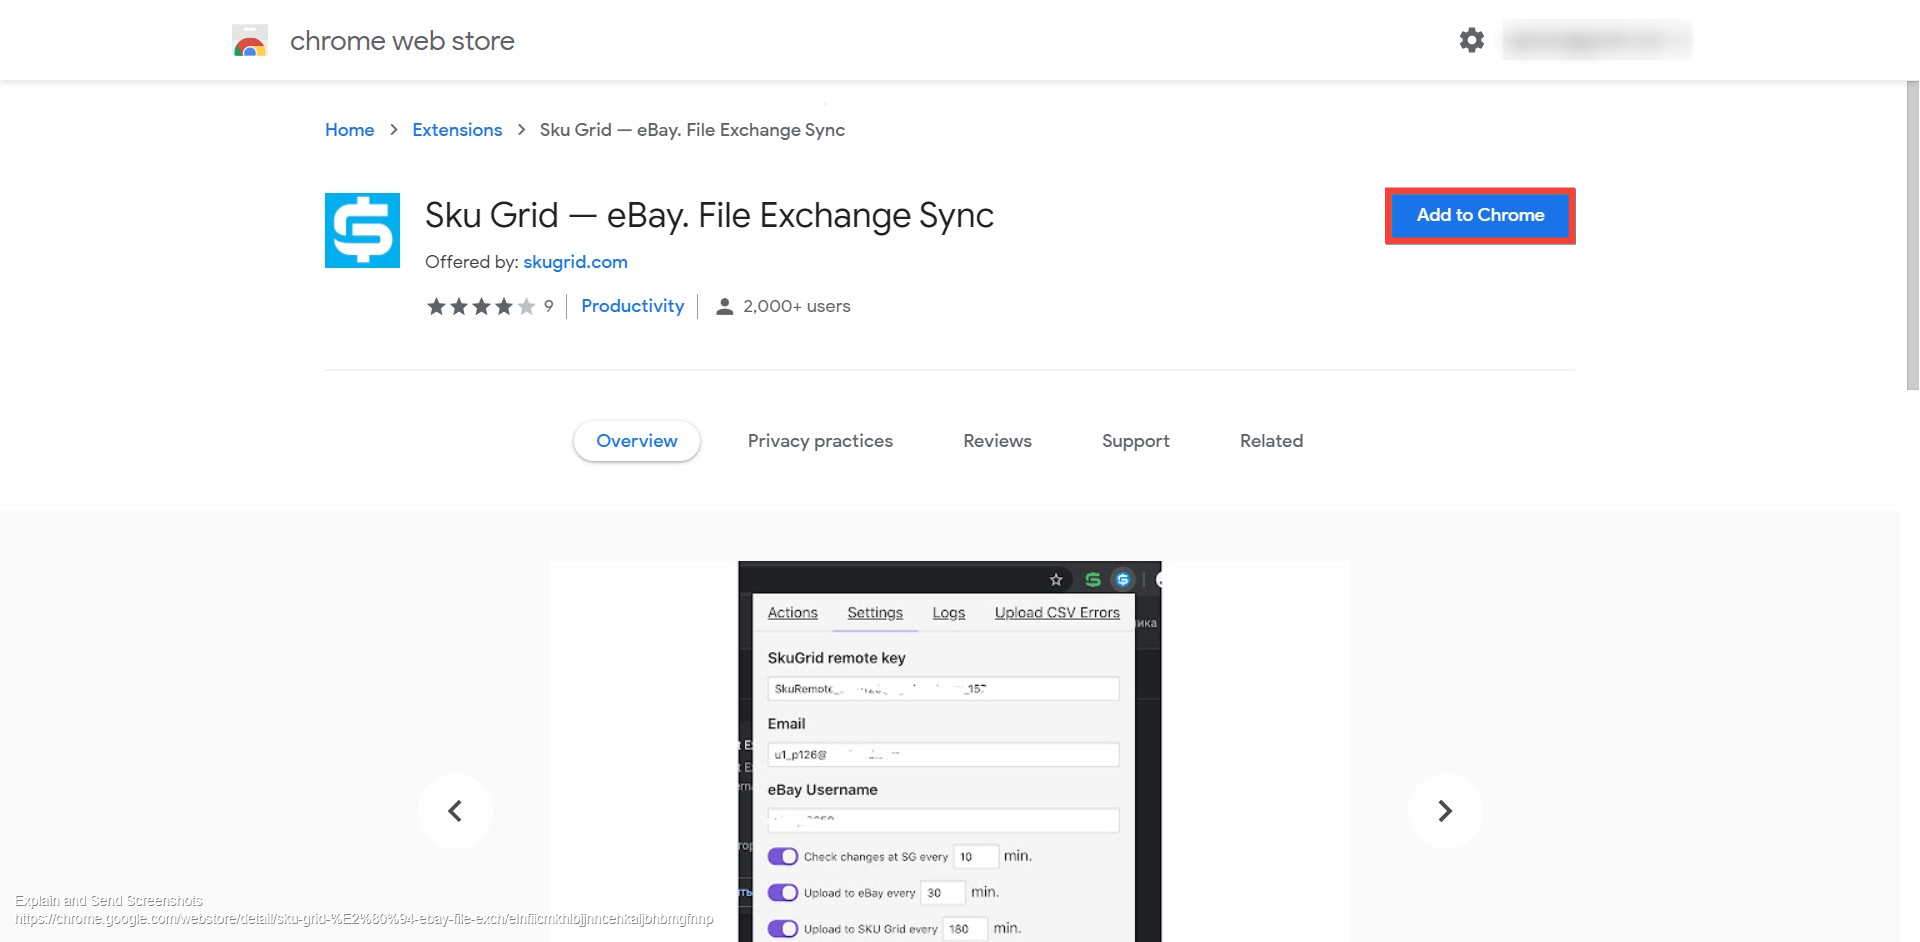
Task: Toggle Upload to eBay every switch
Action: click(x=783, y=892)
